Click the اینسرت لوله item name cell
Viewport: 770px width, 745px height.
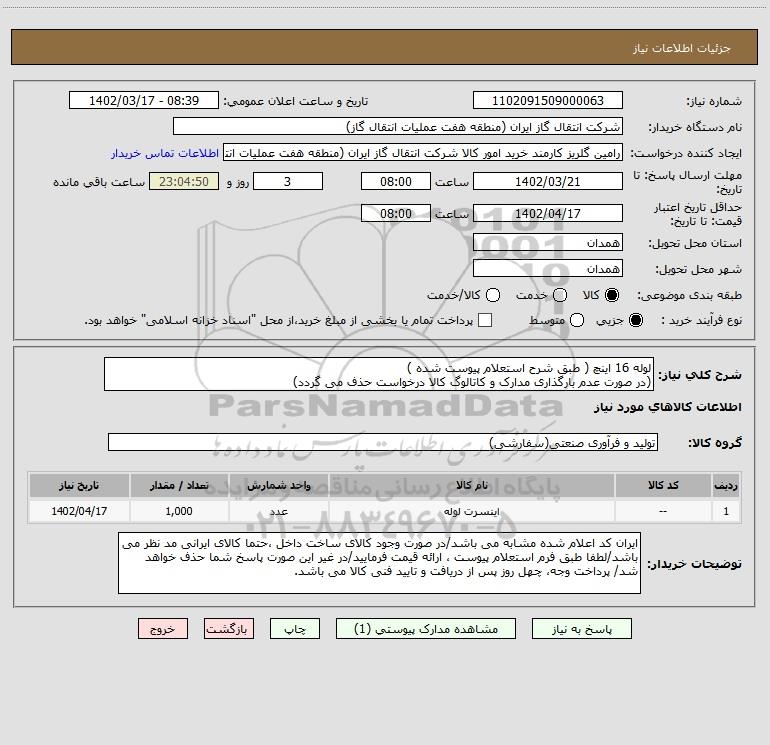[471, 511]
